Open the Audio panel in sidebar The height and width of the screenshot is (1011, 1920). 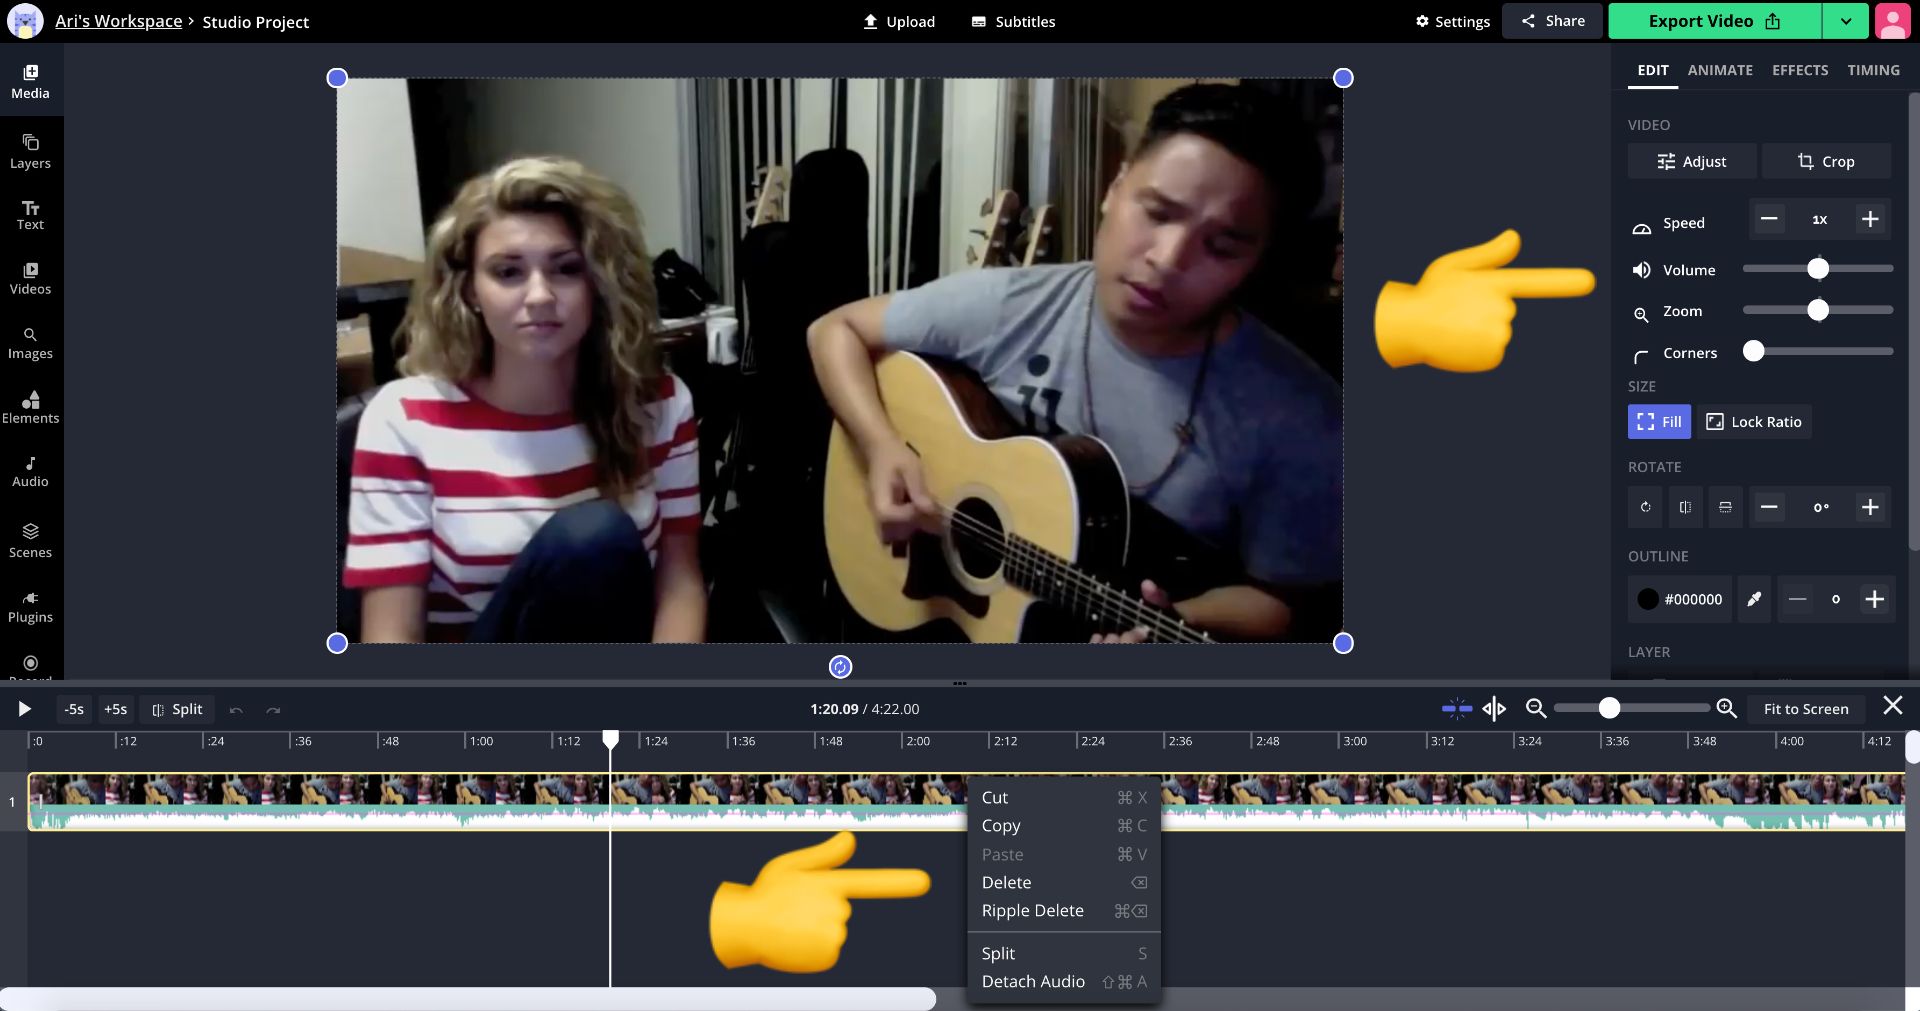(30, 471)
